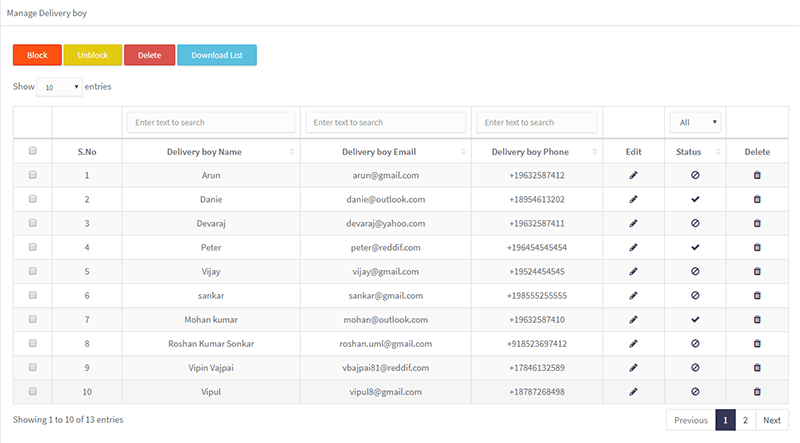Focus the email search field
800x443 pixels.
(386, 122)
